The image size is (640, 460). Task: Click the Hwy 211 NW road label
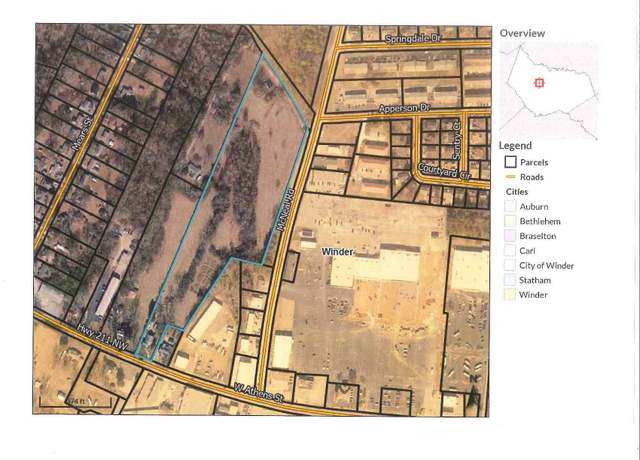[x=102, y=338]
